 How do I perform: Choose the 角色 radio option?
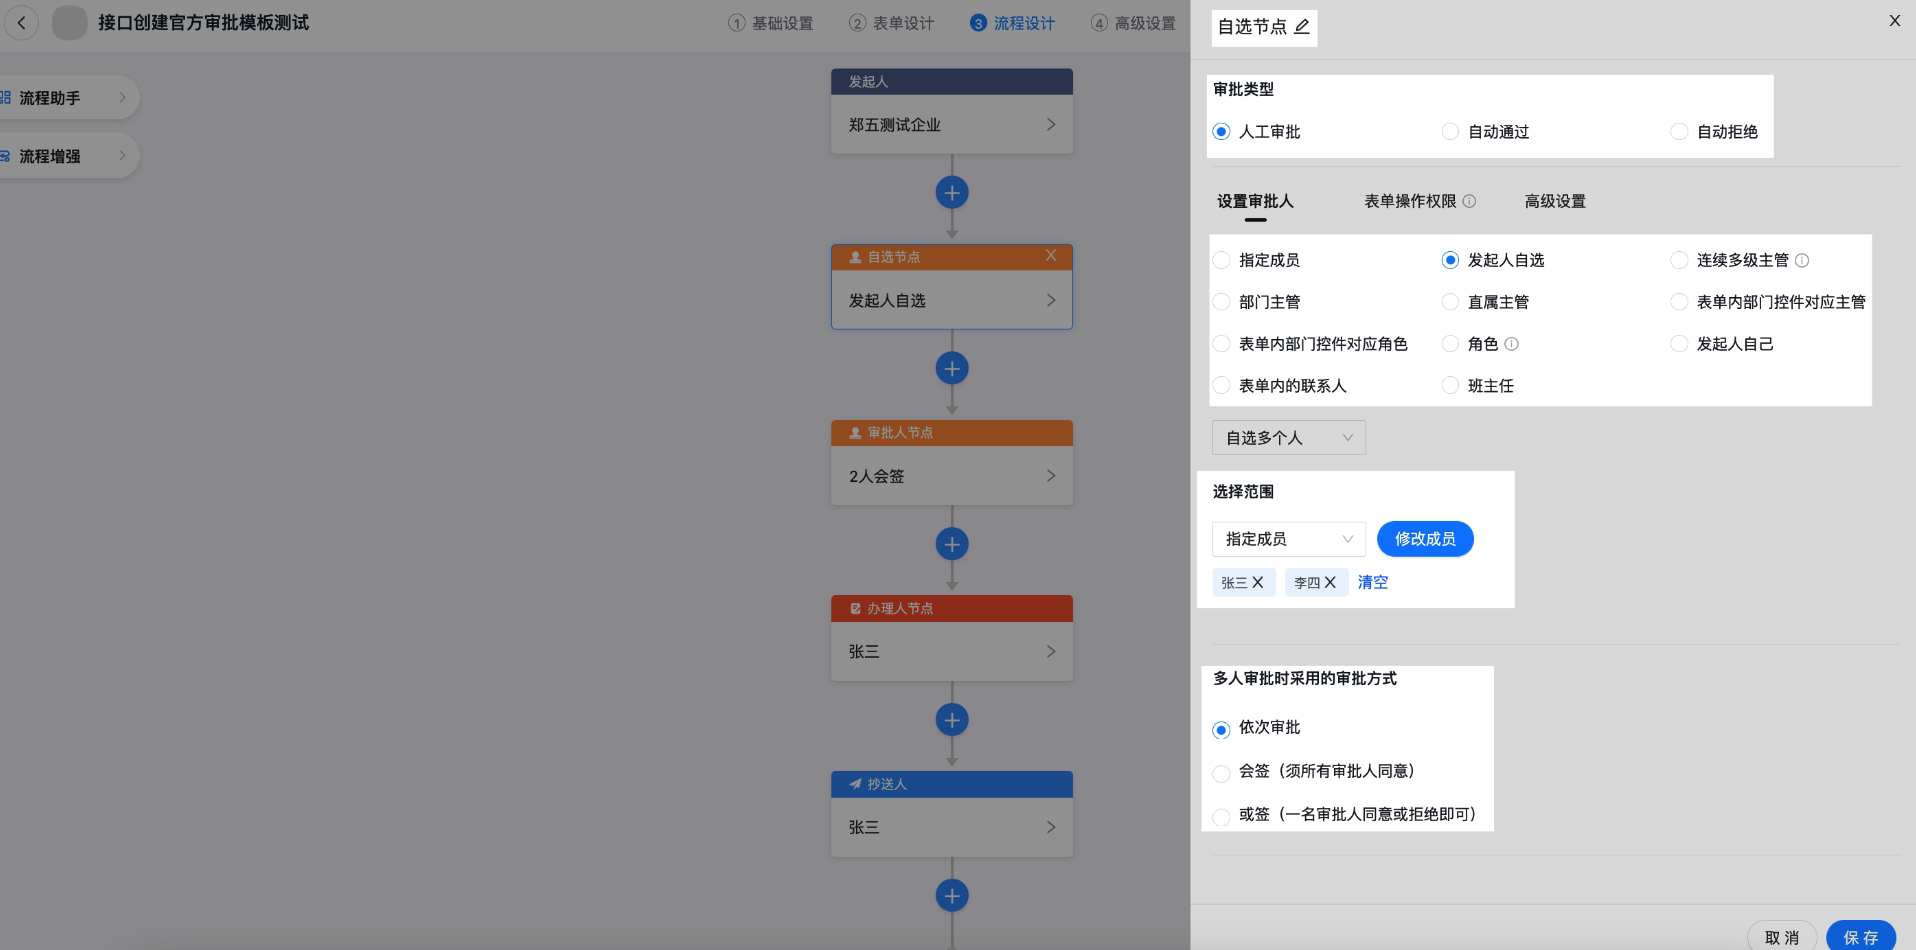[x=1450, y=344]
